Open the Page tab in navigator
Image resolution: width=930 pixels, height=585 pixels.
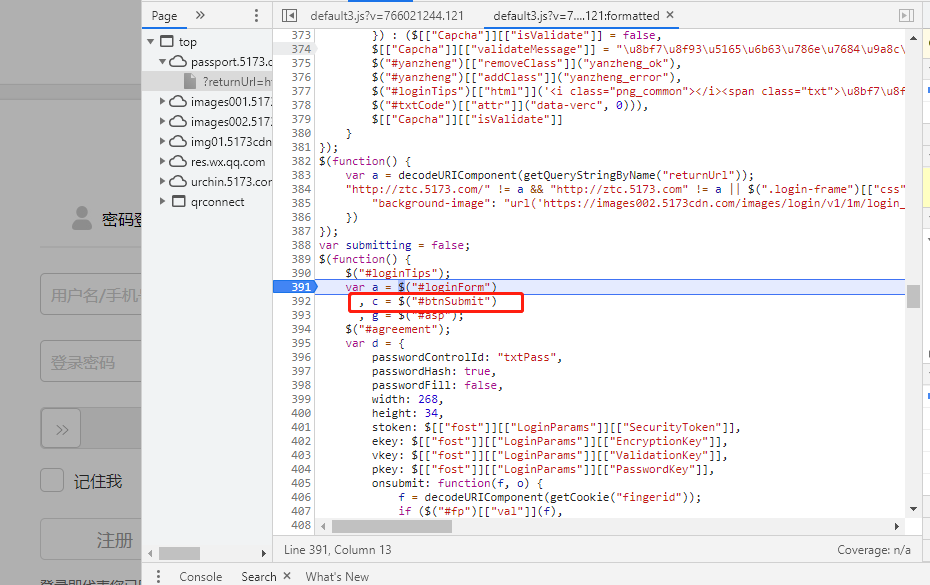[164, 16]
